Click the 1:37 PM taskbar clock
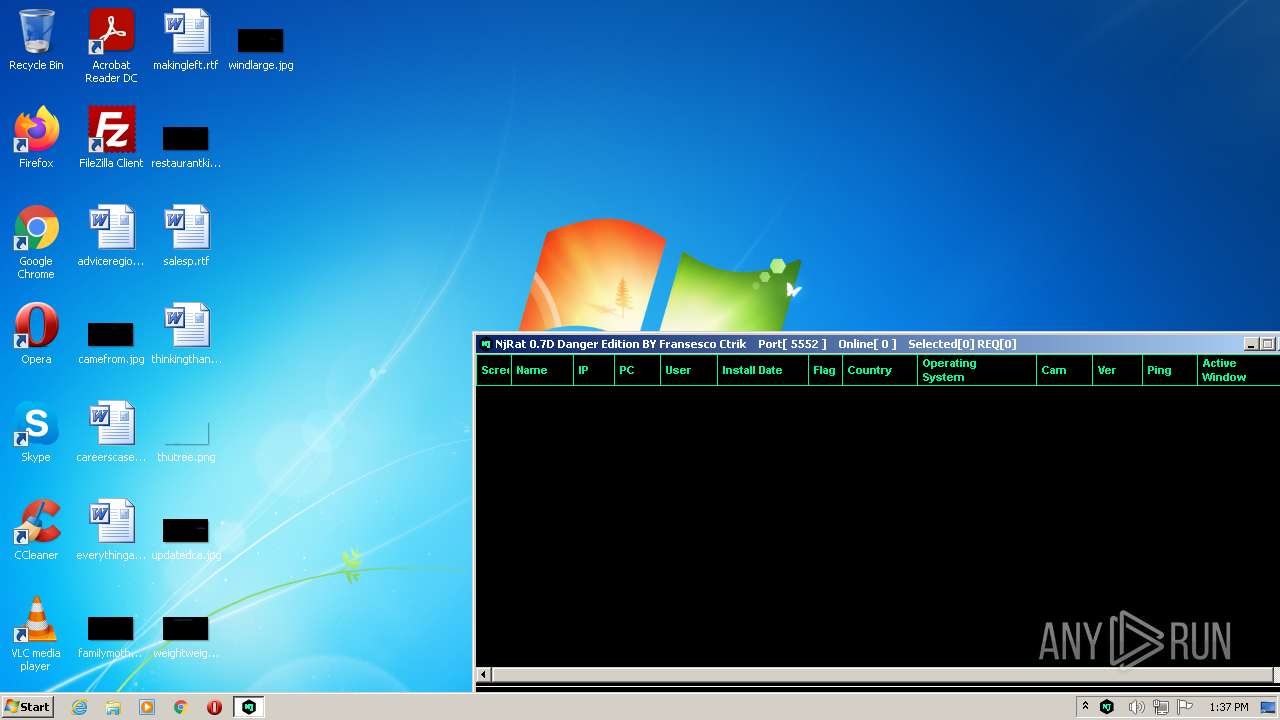The image size is (1280, 720). click(1228, 707)
